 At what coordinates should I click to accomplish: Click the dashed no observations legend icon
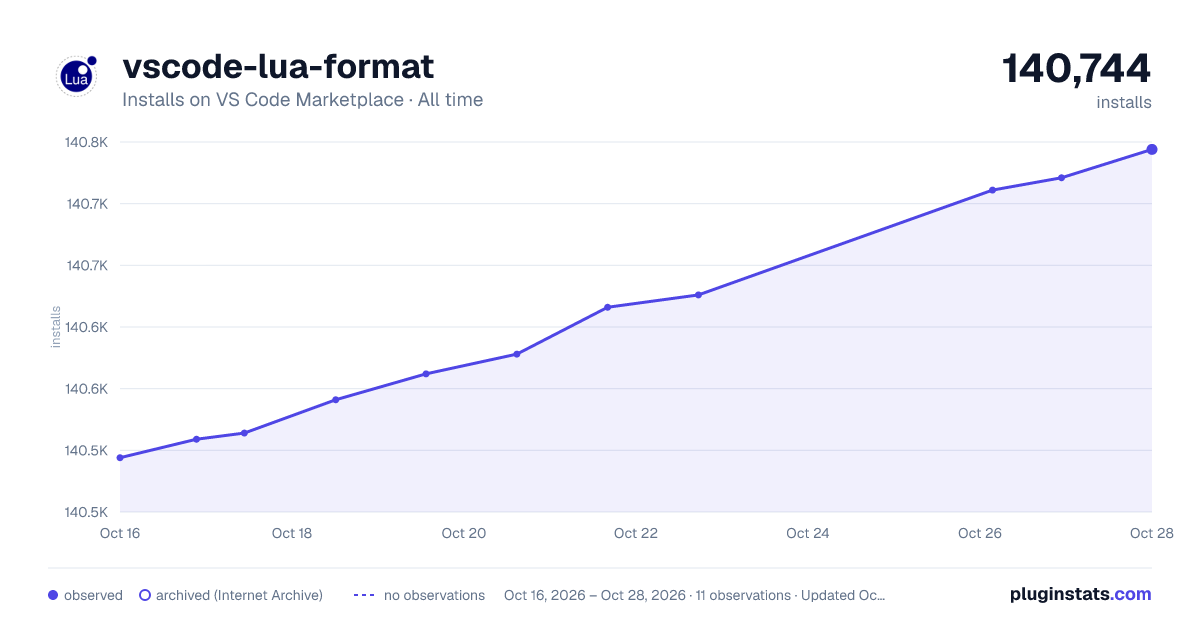(363, 595)
